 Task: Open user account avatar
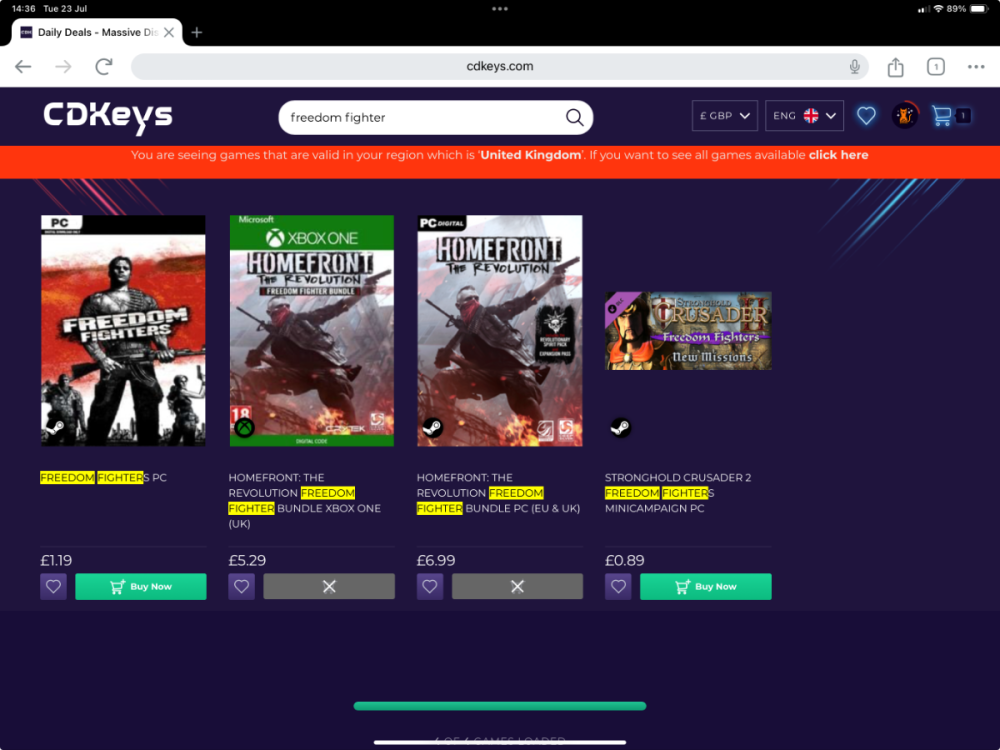[x=904, y=116]
